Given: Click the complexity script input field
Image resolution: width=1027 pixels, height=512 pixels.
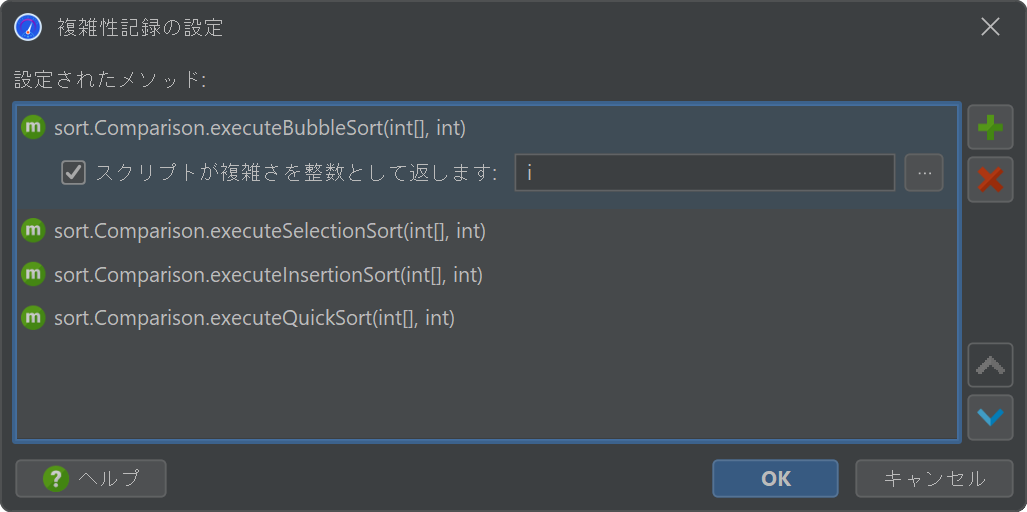Looking at the screenshot, I should click(x=705, y=173).
